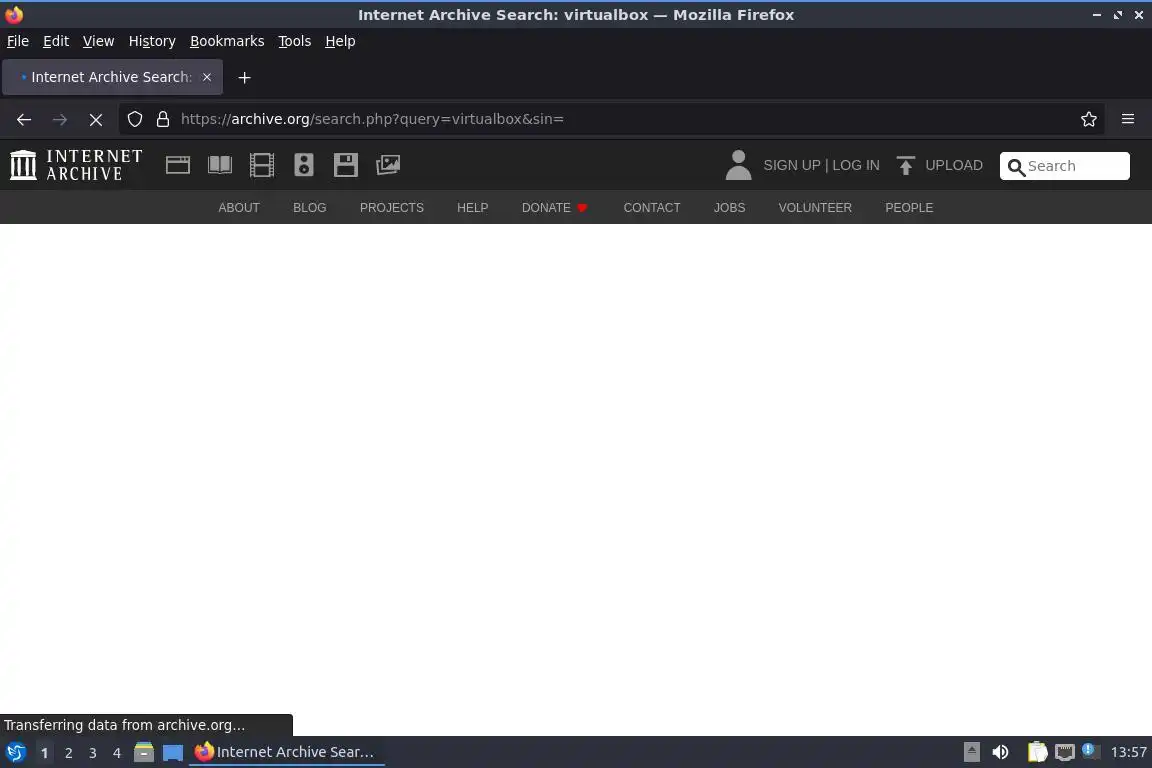Open the PROJECTS link
Image resolution: width=1152 pixels, height=768 pixels.
click(x=392, y=208)
